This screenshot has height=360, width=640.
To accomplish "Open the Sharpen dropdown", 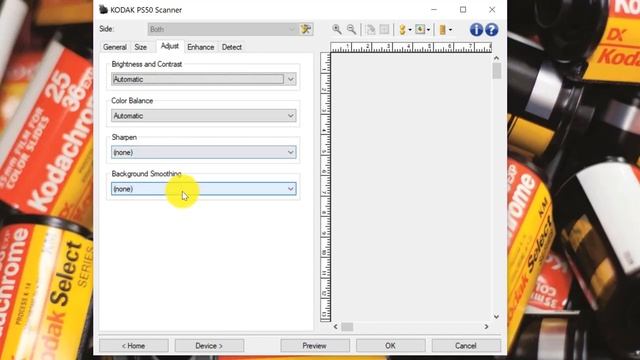I will [204, 152].
